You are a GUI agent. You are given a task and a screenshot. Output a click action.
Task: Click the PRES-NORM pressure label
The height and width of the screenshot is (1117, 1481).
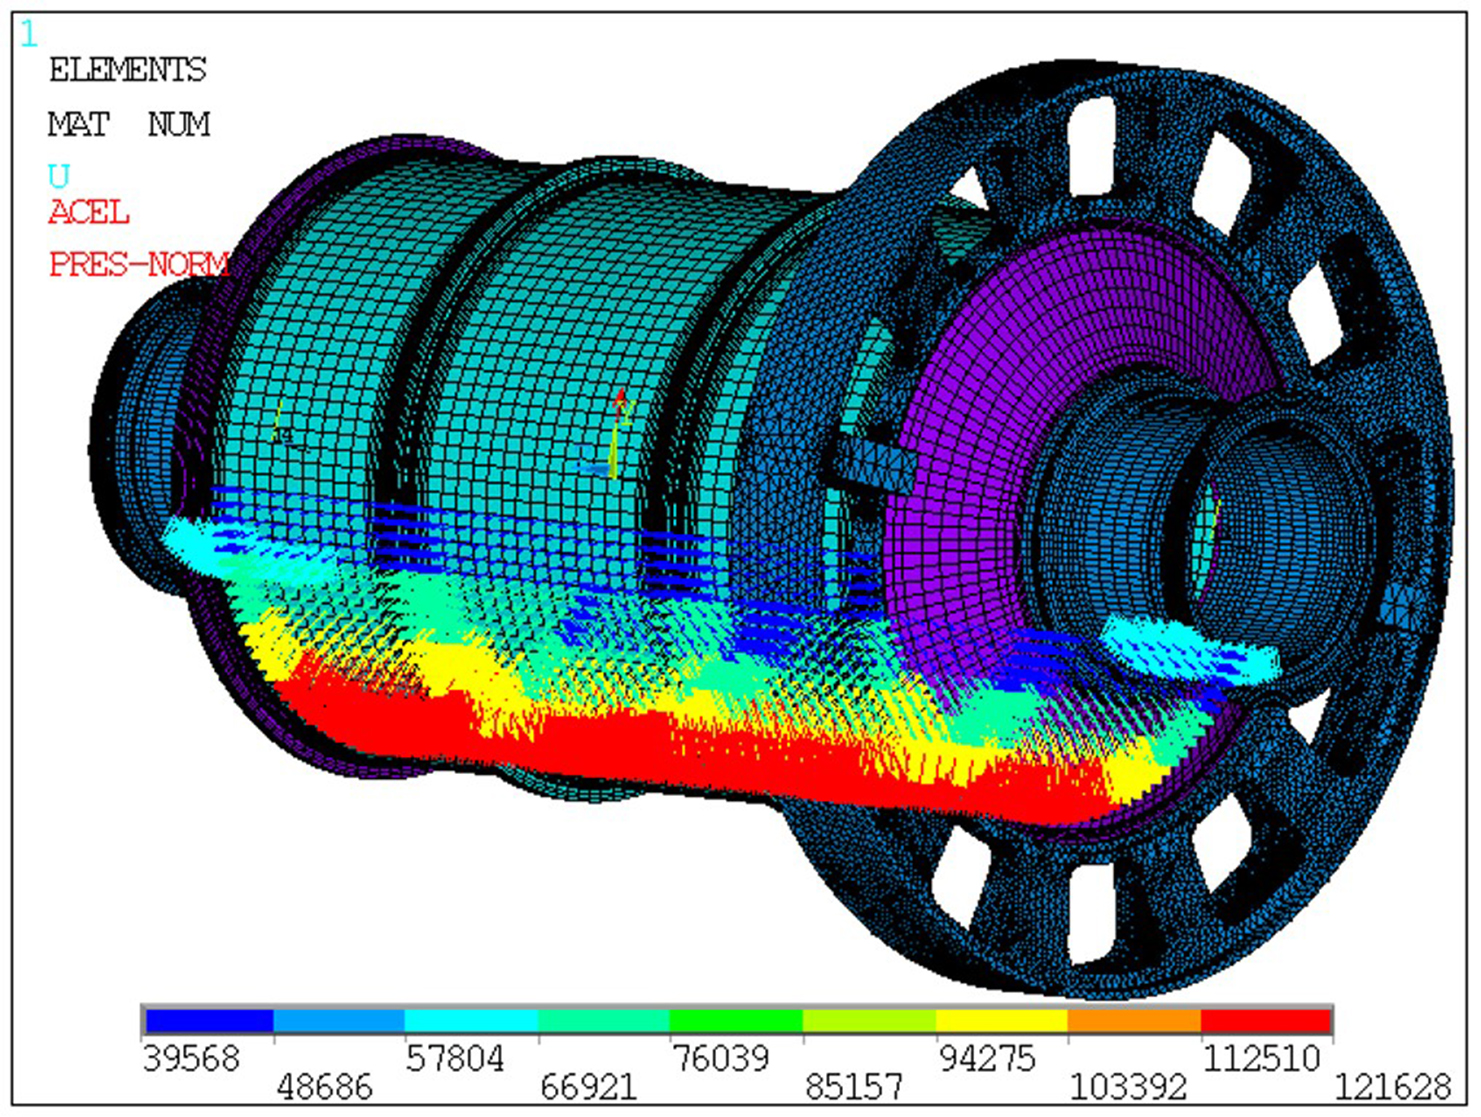point(139,265)
